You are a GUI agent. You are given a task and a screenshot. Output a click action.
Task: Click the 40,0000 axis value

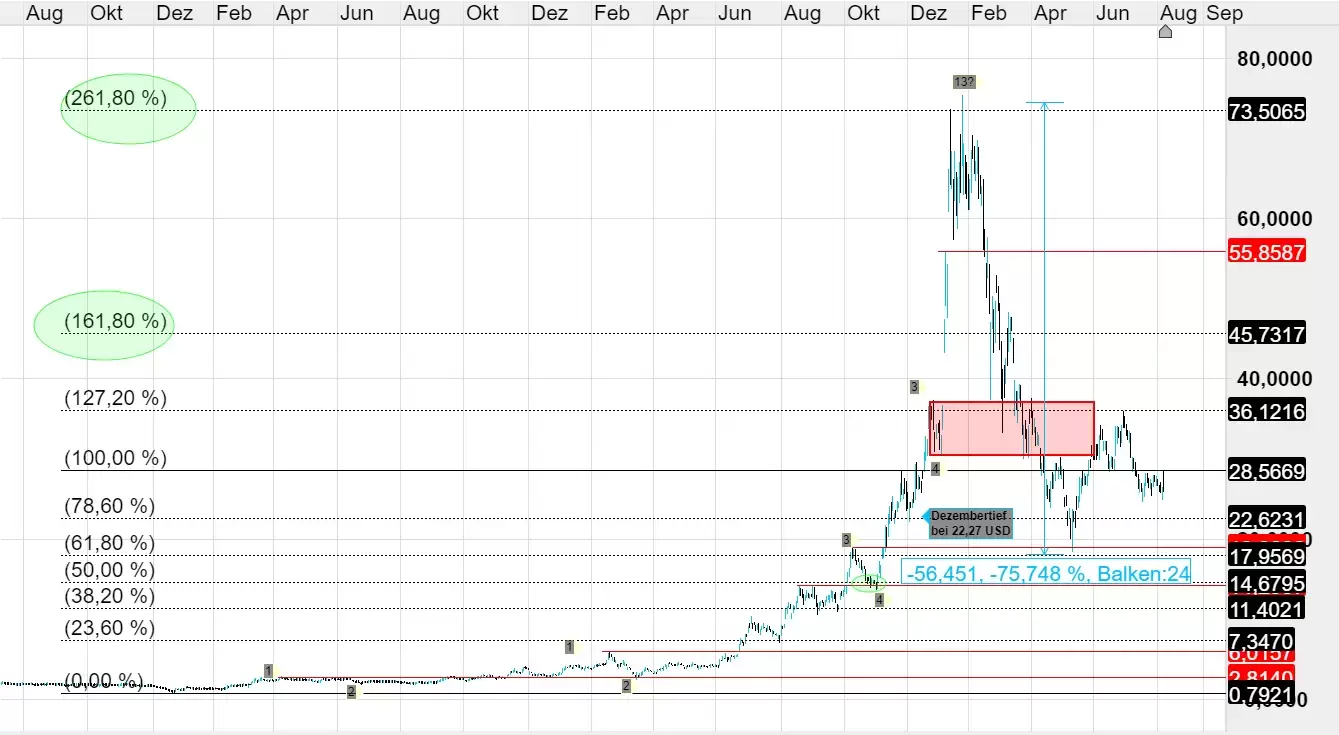point(1275,379)
